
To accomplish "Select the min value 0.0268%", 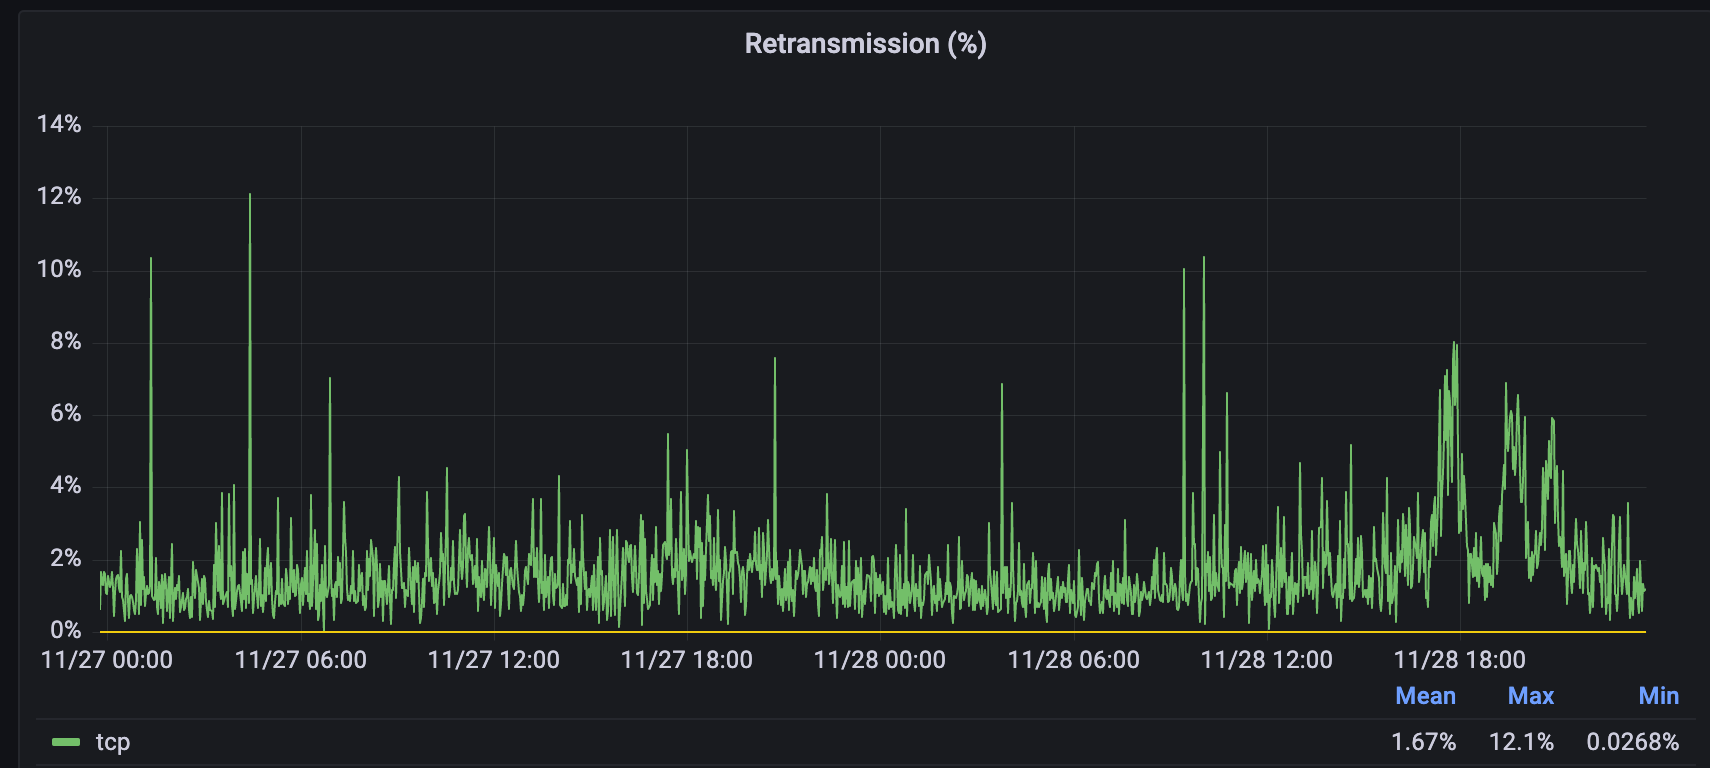I will point(1632,742).
